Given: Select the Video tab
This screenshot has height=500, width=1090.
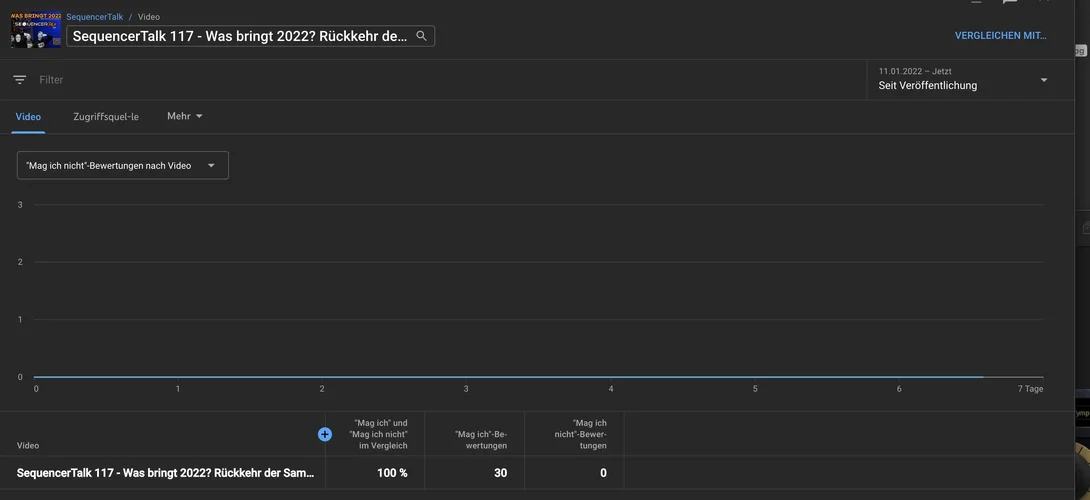Looking at the screenshot, I should [29, 117].
